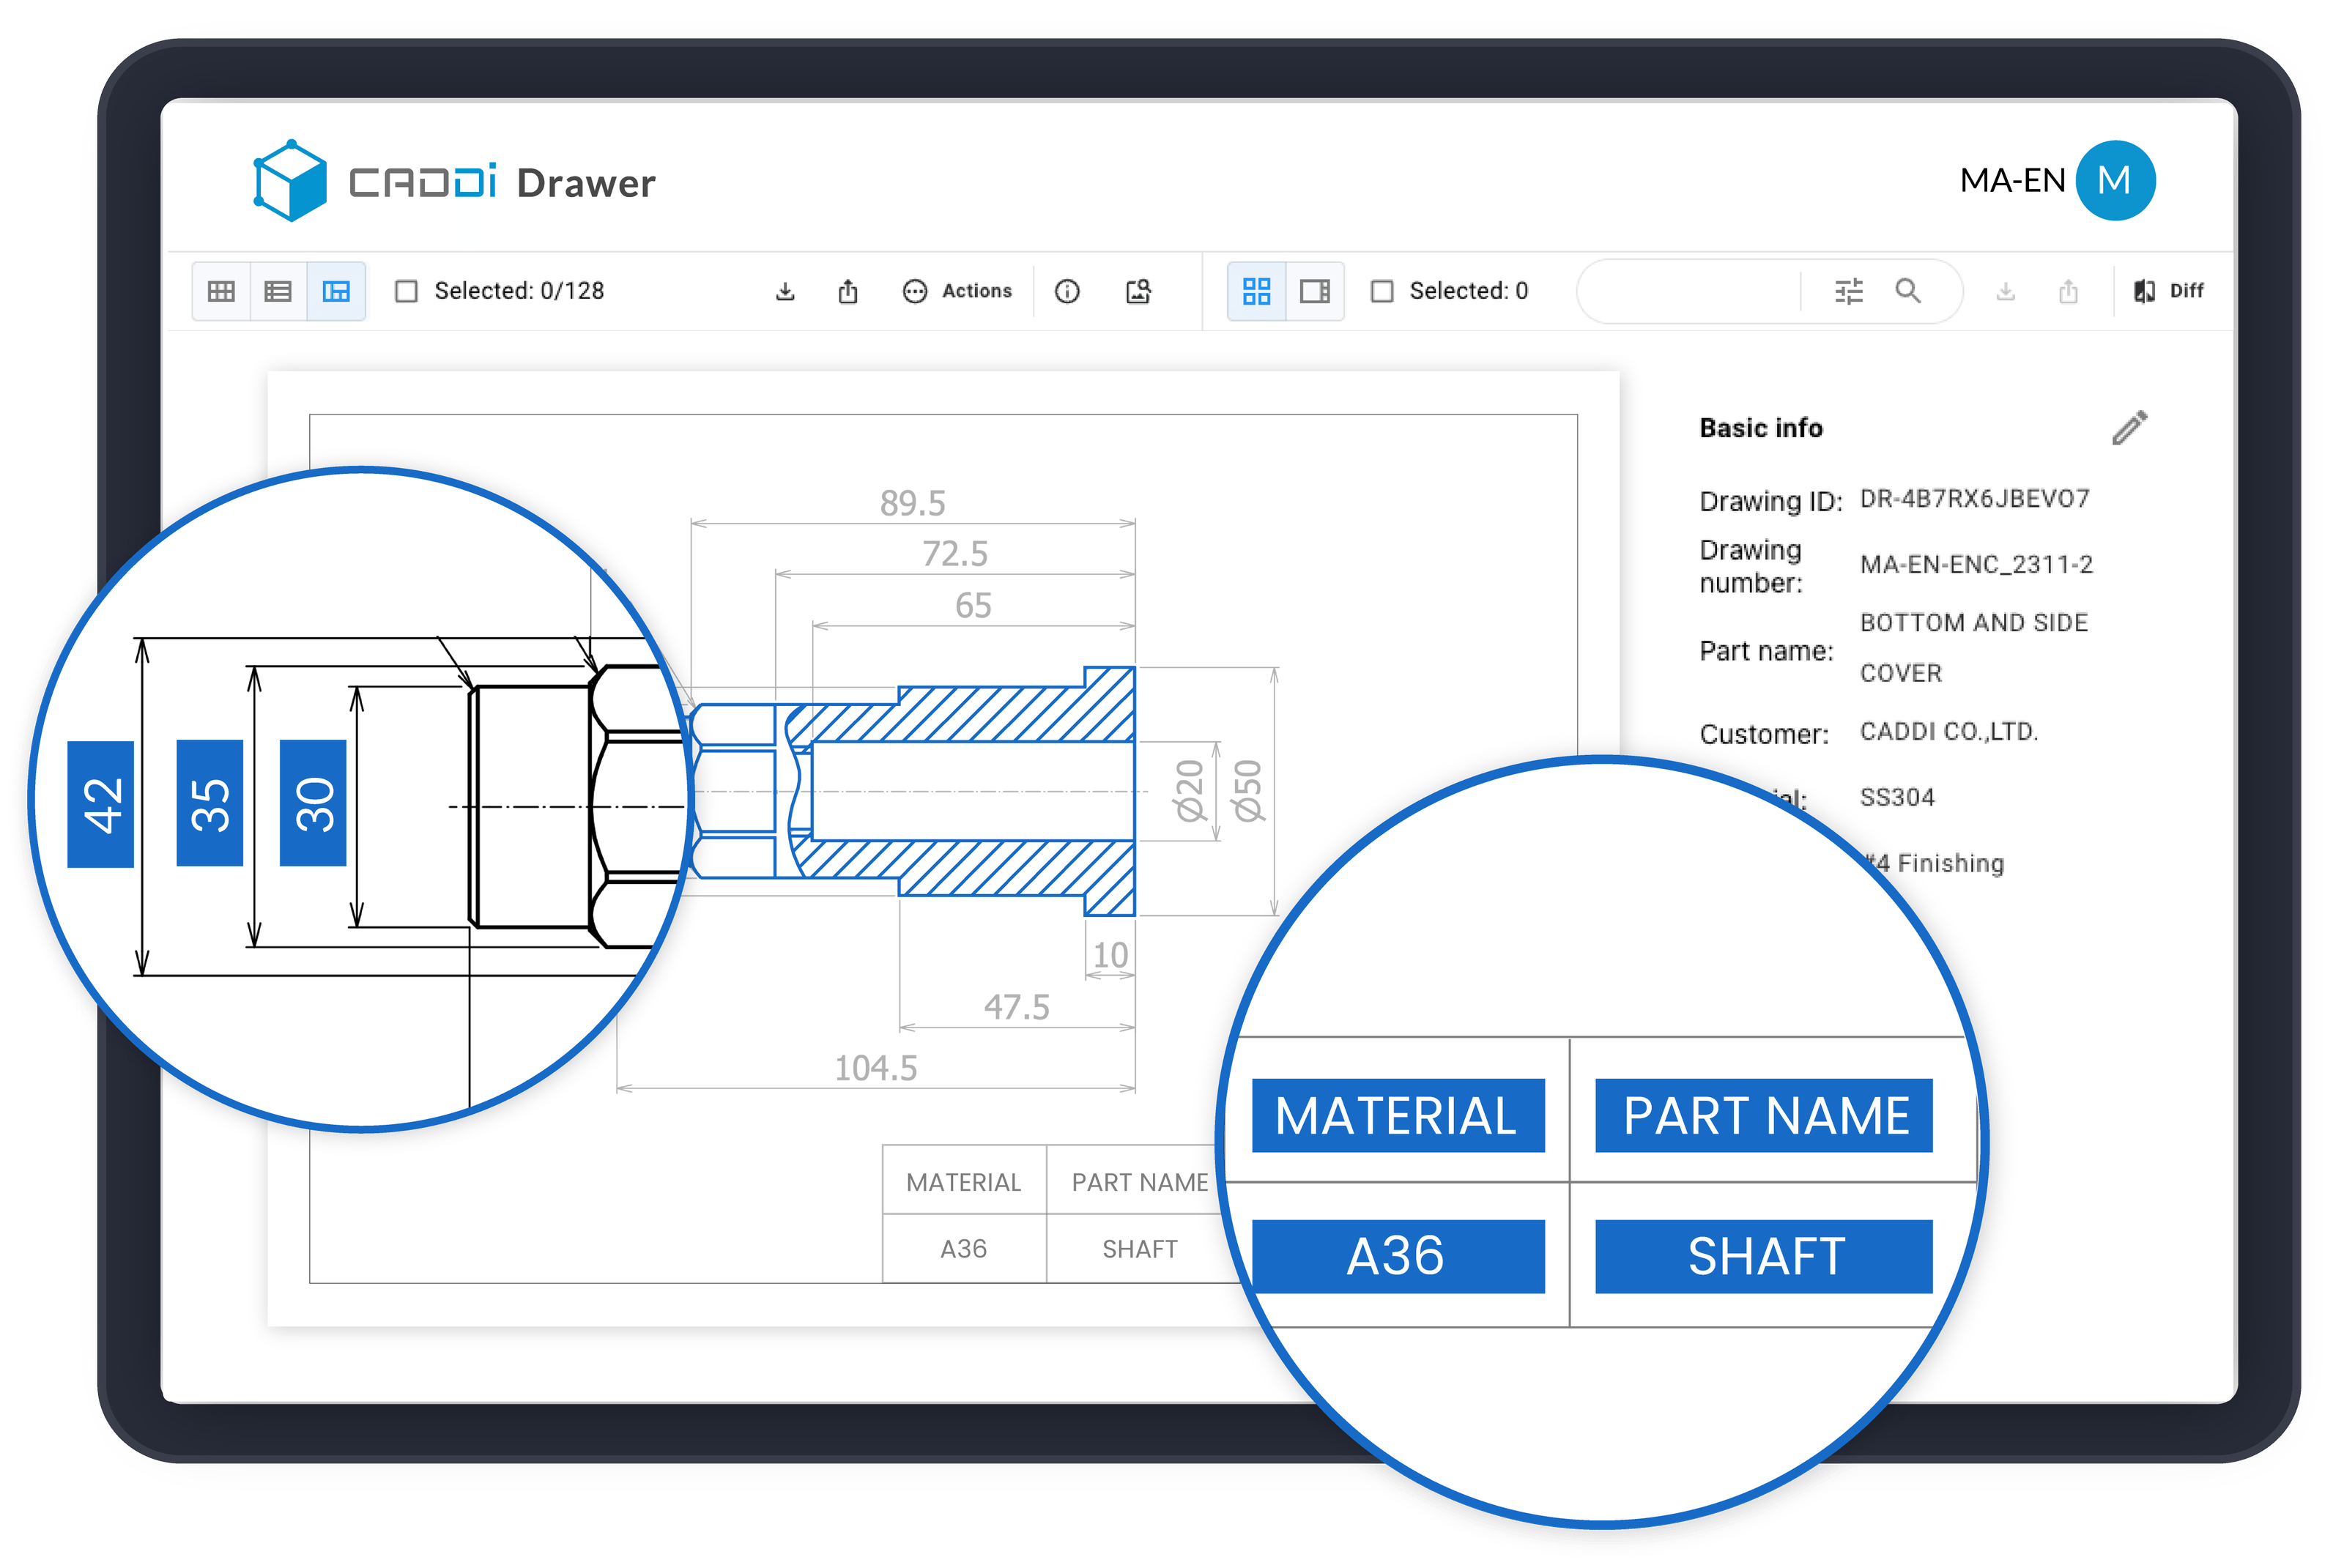The width and height of the screenshot is (2344, 1568).
Task: Edit Basic info with pencil icon
Action: (x=2129, y=428)
